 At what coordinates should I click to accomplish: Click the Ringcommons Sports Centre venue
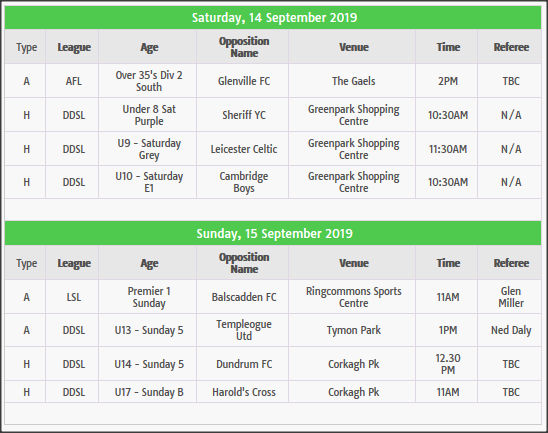click(353, 297)
